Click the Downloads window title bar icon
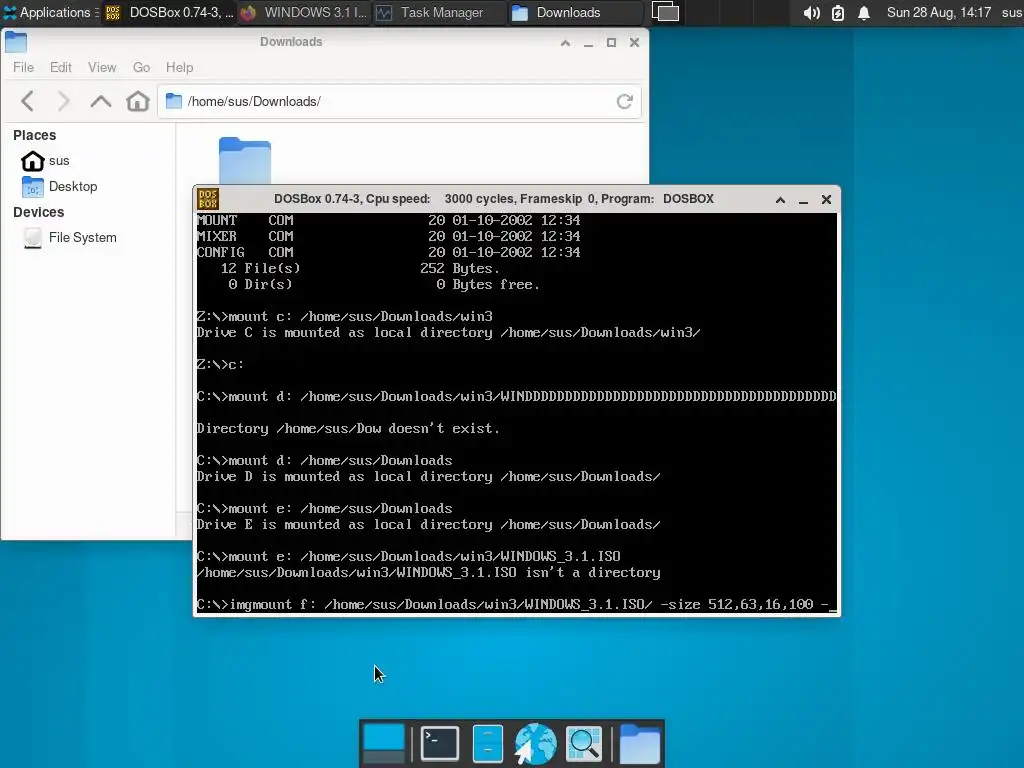 click(16, 42)
